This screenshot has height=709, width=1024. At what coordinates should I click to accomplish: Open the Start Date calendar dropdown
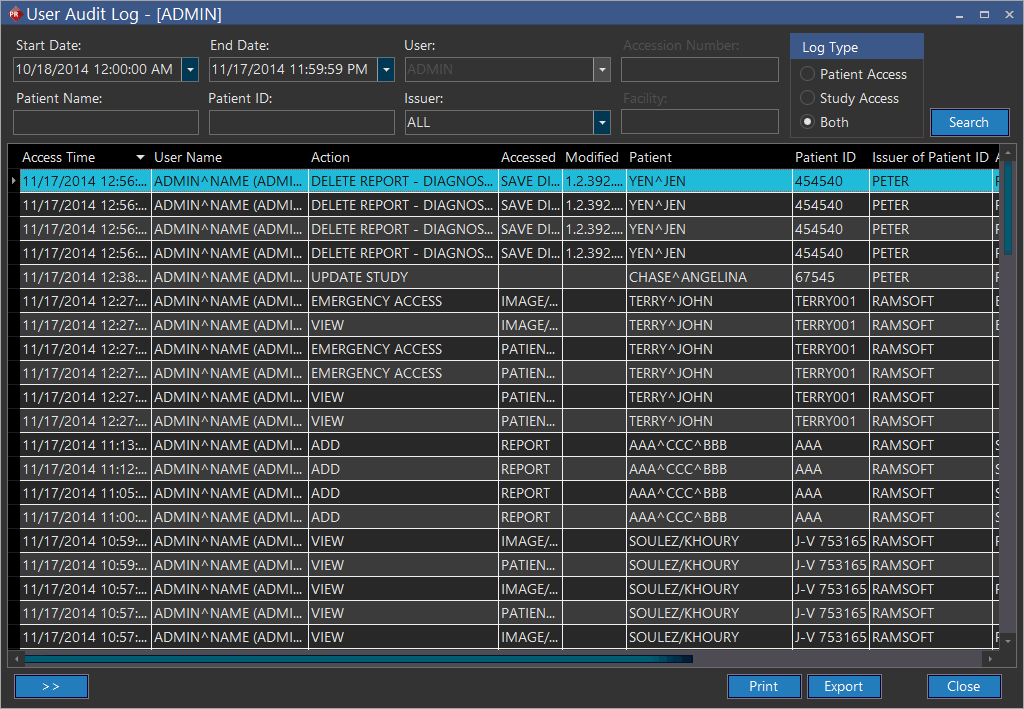(x=190, y=70)
